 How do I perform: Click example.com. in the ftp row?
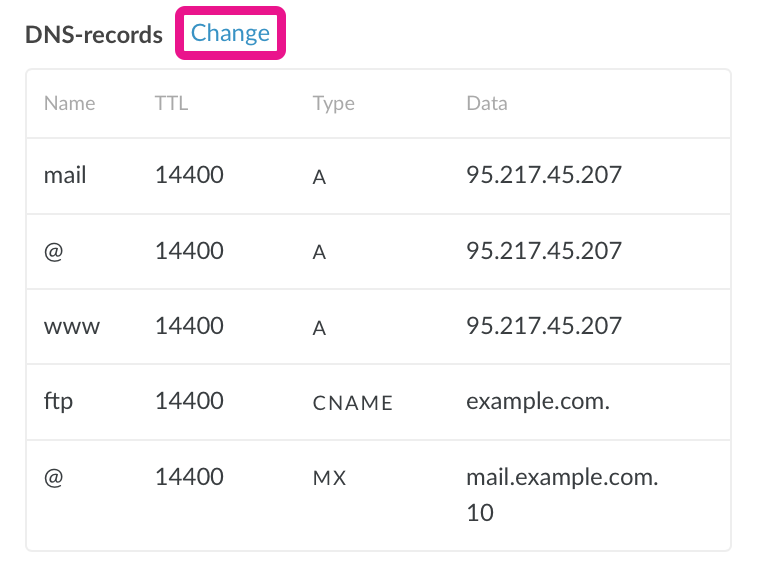tap(537, 401)
